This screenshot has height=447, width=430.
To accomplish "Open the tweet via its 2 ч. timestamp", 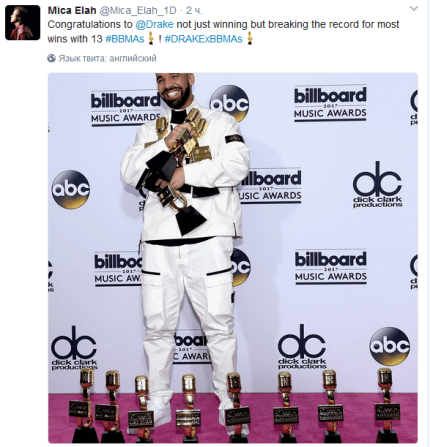I will point(194,10).
